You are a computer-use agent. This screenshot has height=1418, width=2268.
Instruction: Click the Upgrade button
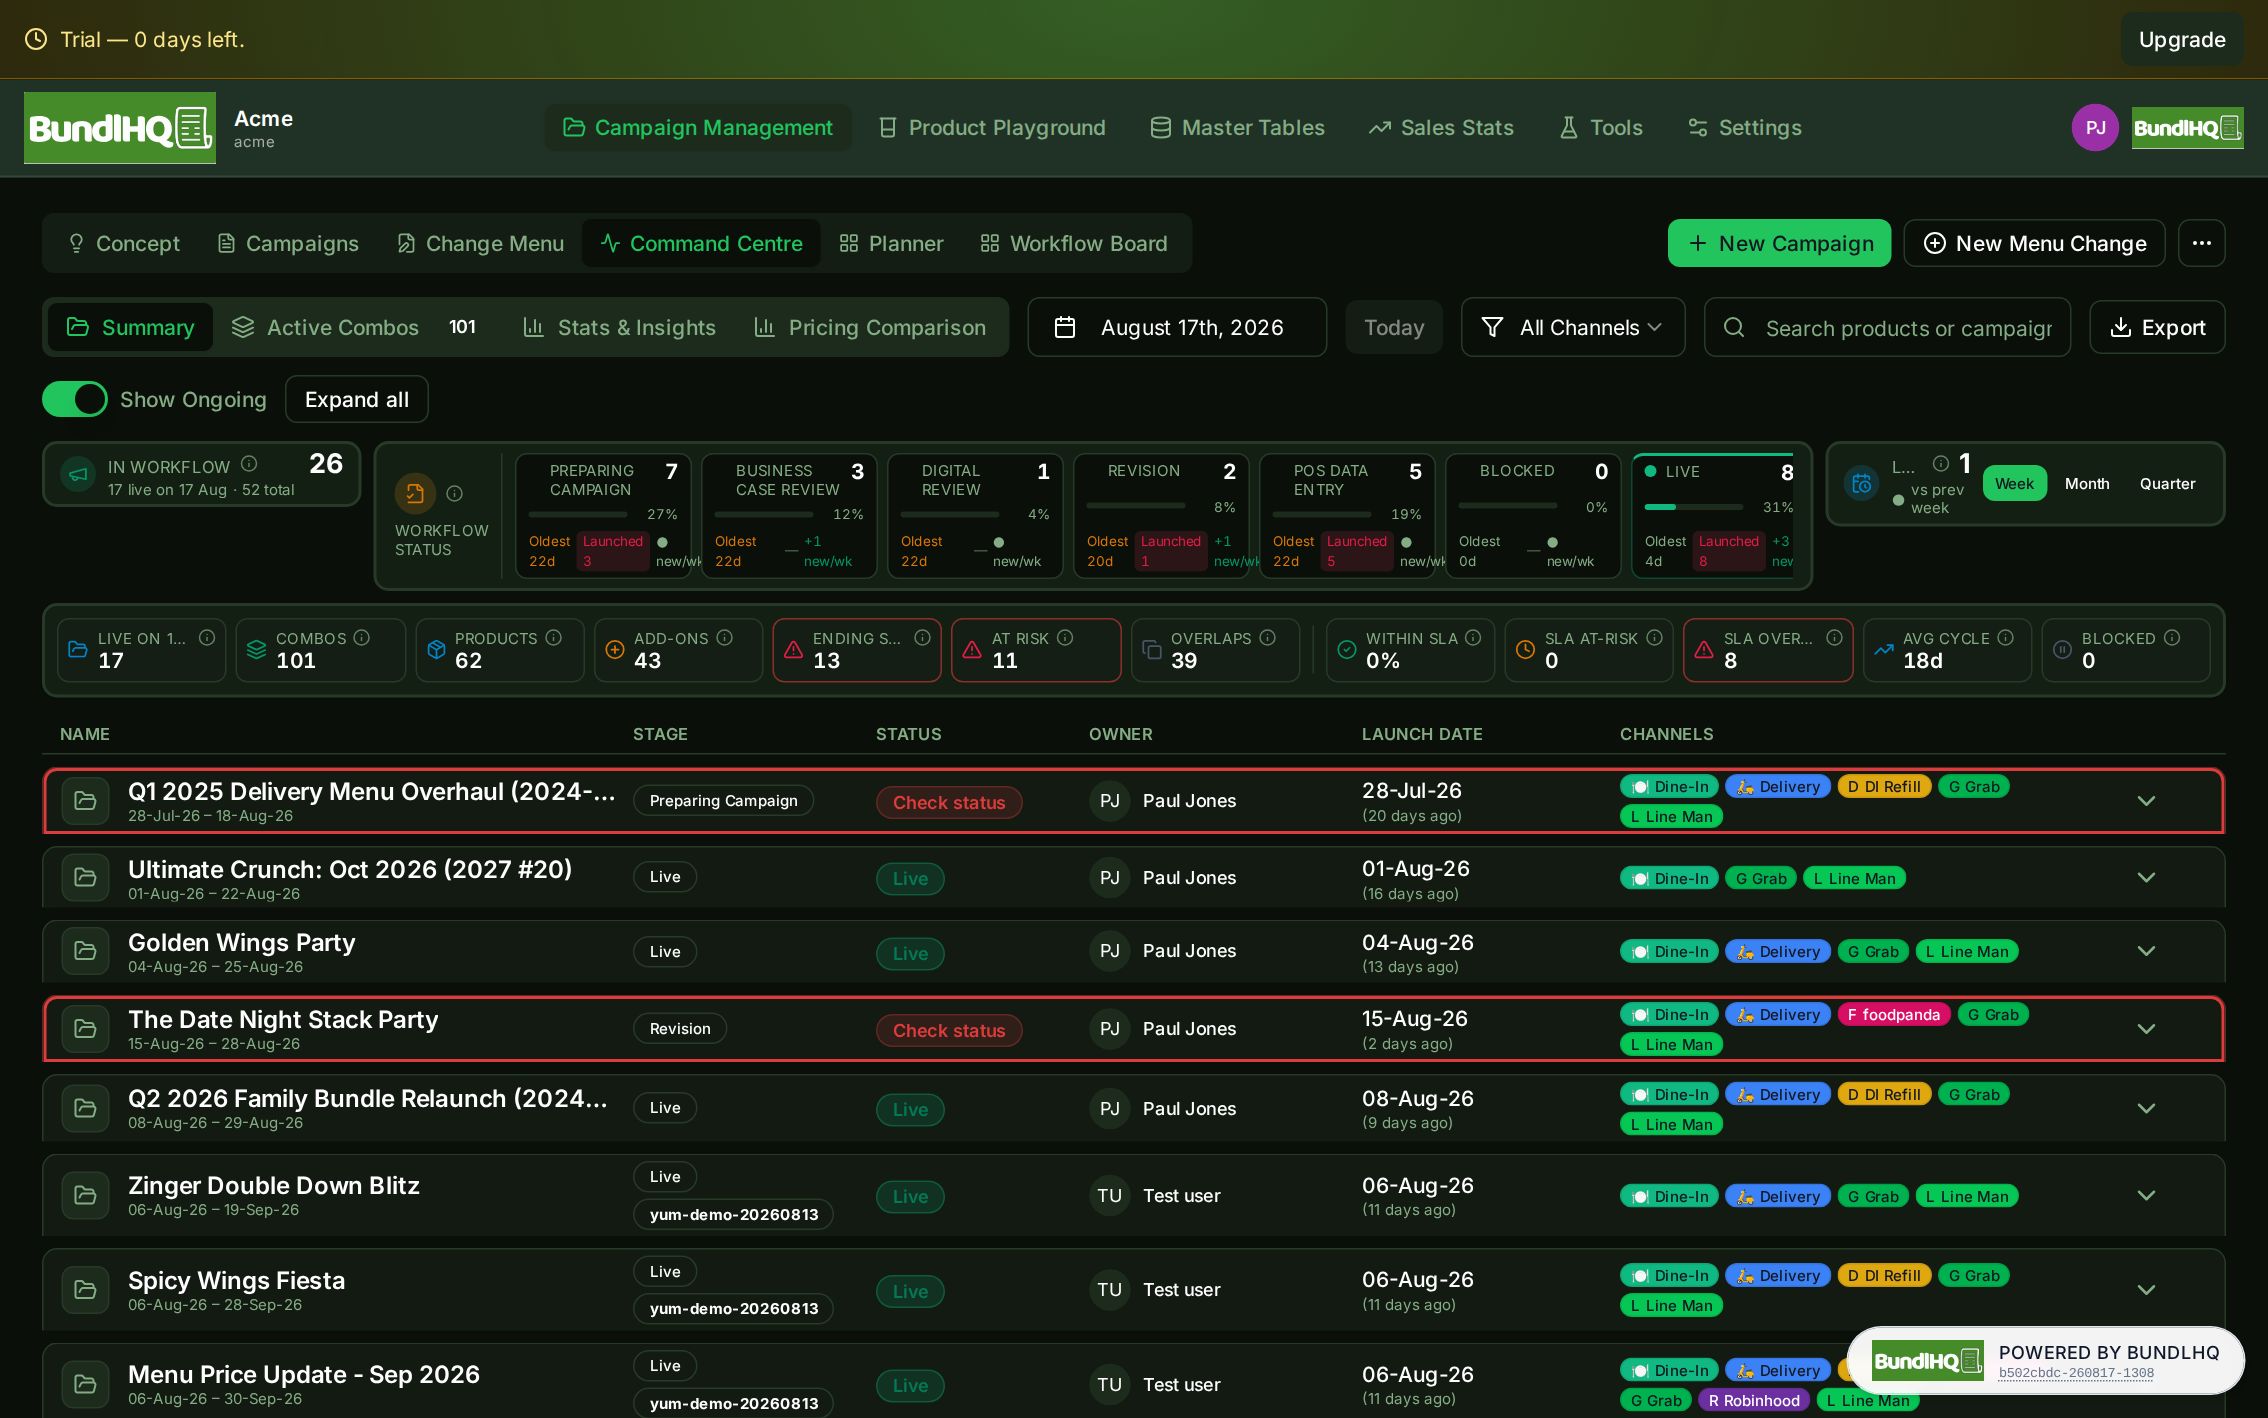[x=2182, y=39]
